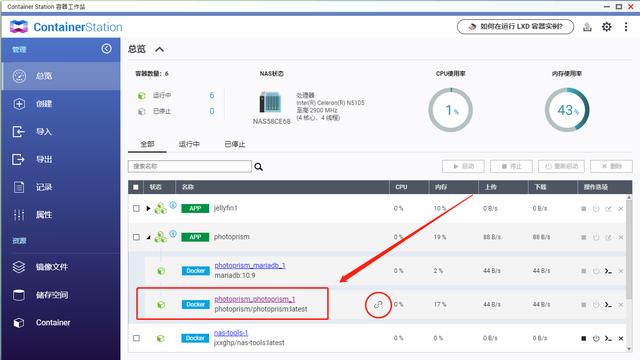Check the photoprism app row checkbox
Viewport: 640px width, 360px height.
(x=136, y=237)
